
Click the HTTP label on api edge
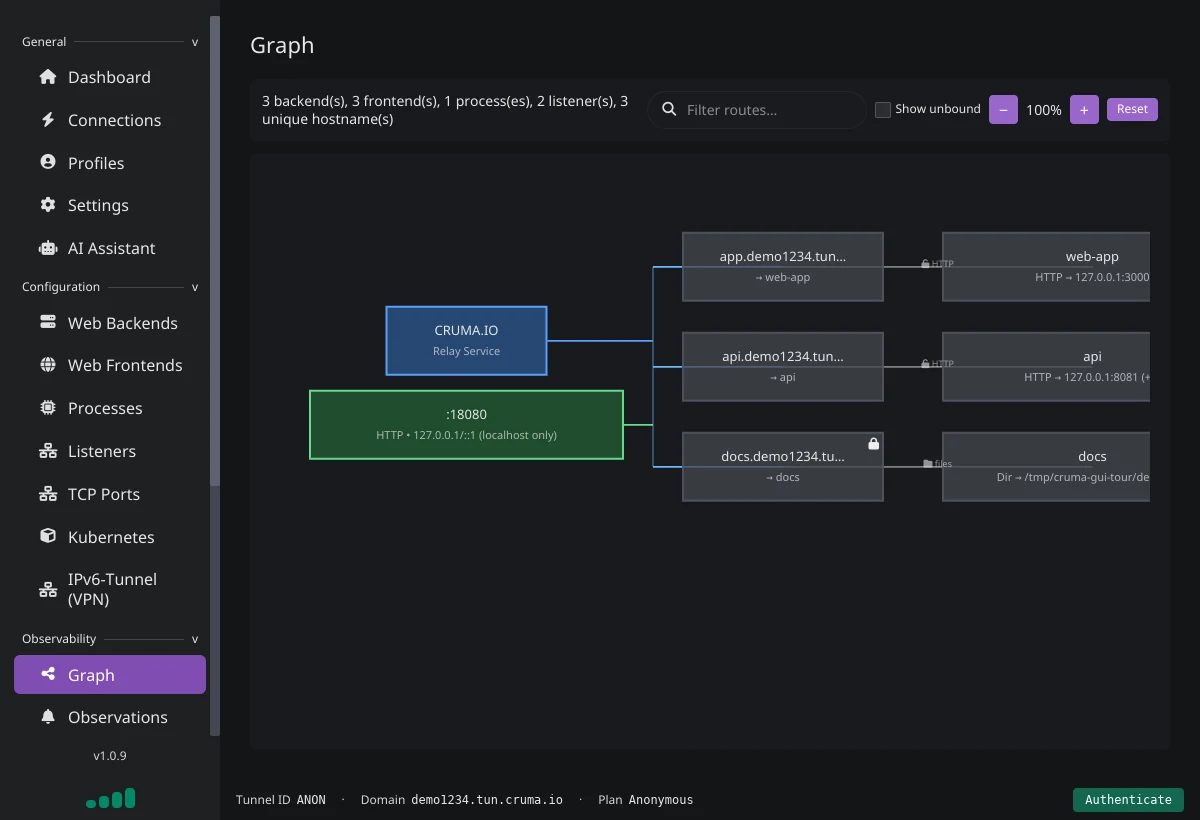coord(943,364)
